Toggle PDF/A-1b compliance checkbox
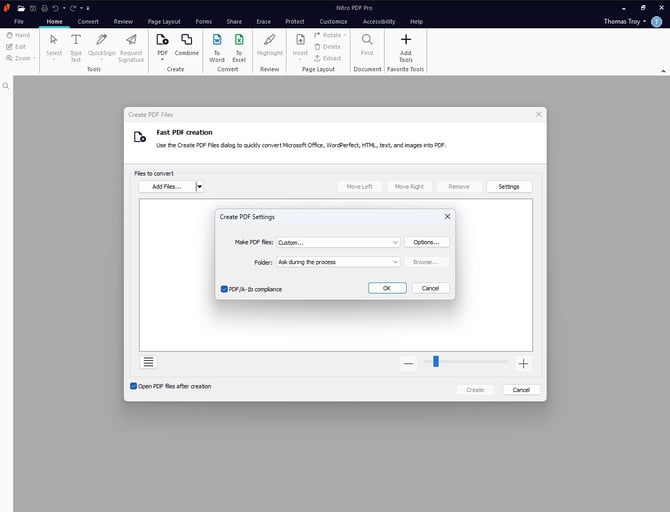 (224, 289)
